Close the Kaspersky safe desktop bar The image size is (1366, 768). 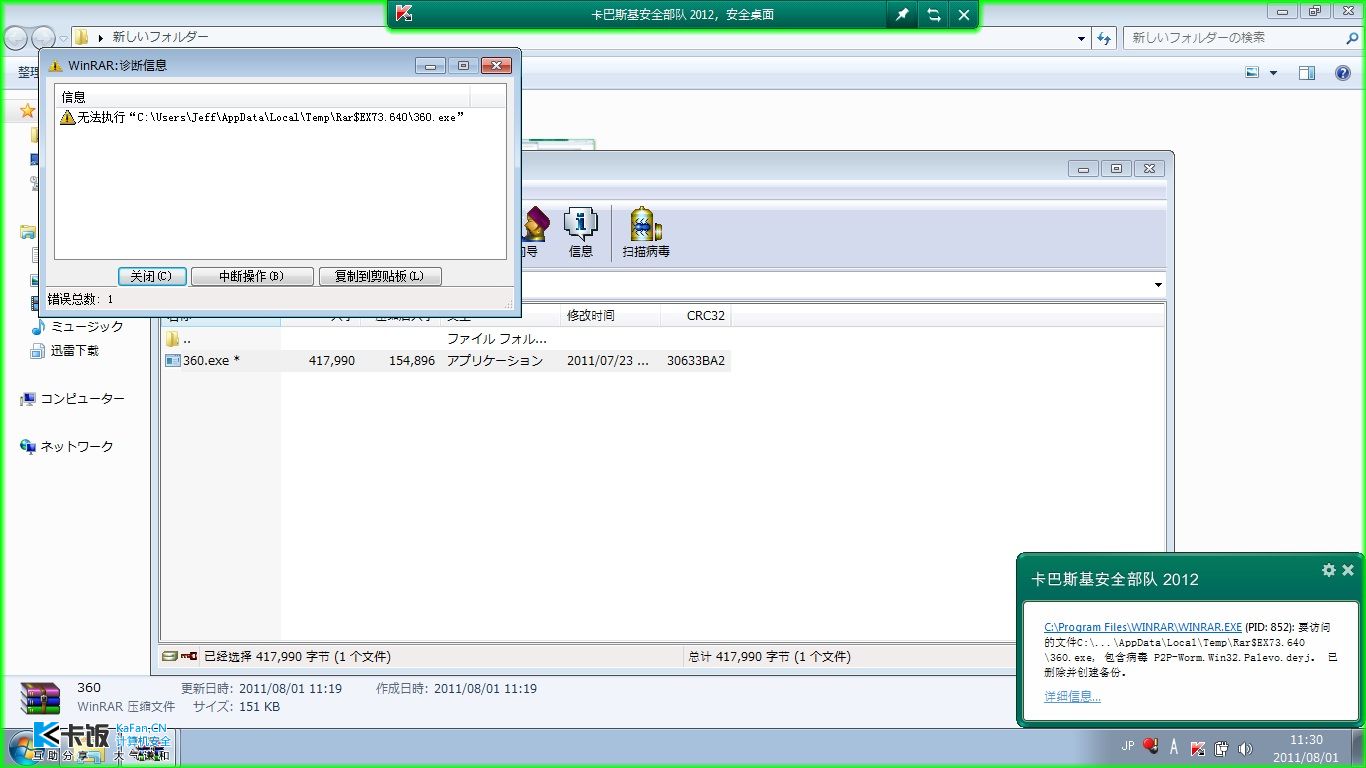963,15
